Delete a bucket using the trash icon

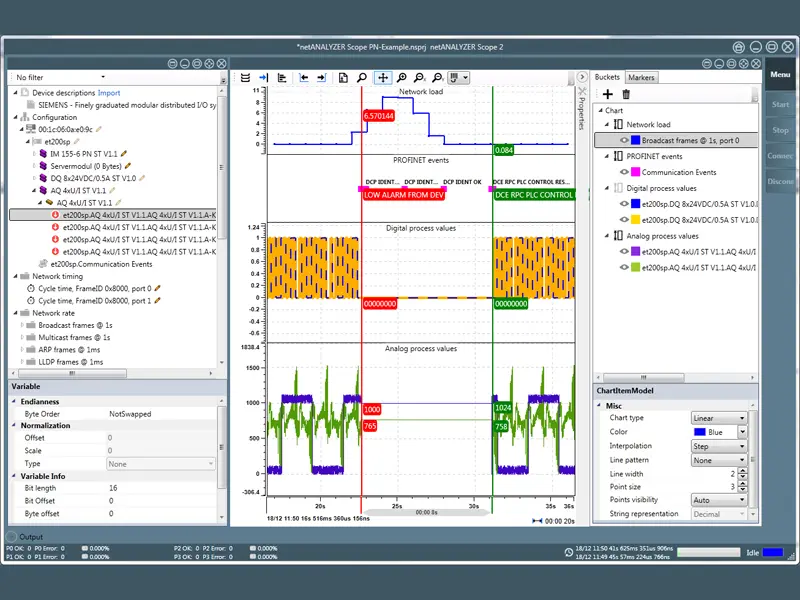[626, 93]
